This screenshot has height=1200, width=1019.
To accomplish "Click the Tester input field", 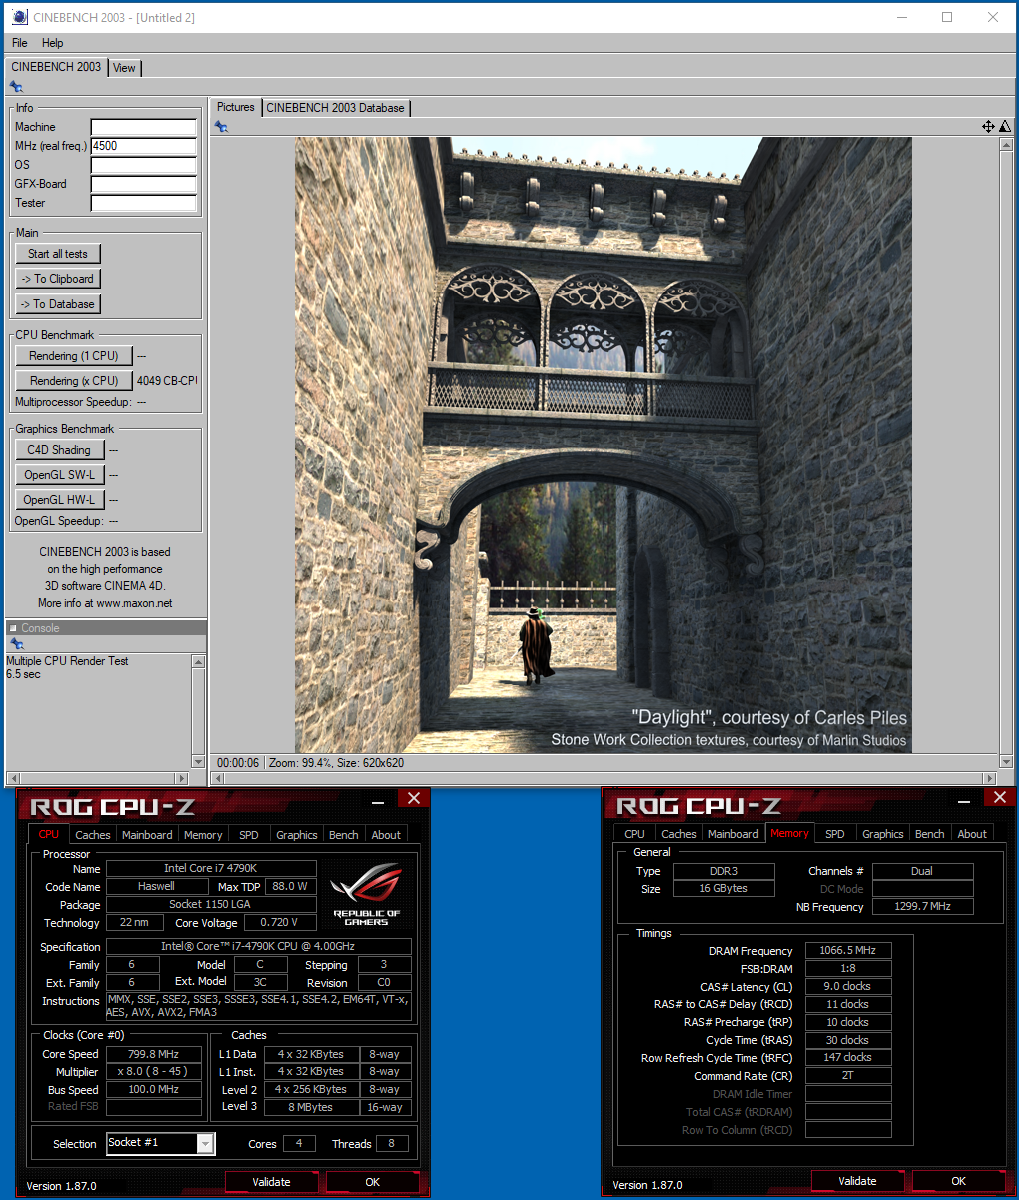I will point(144,203).
